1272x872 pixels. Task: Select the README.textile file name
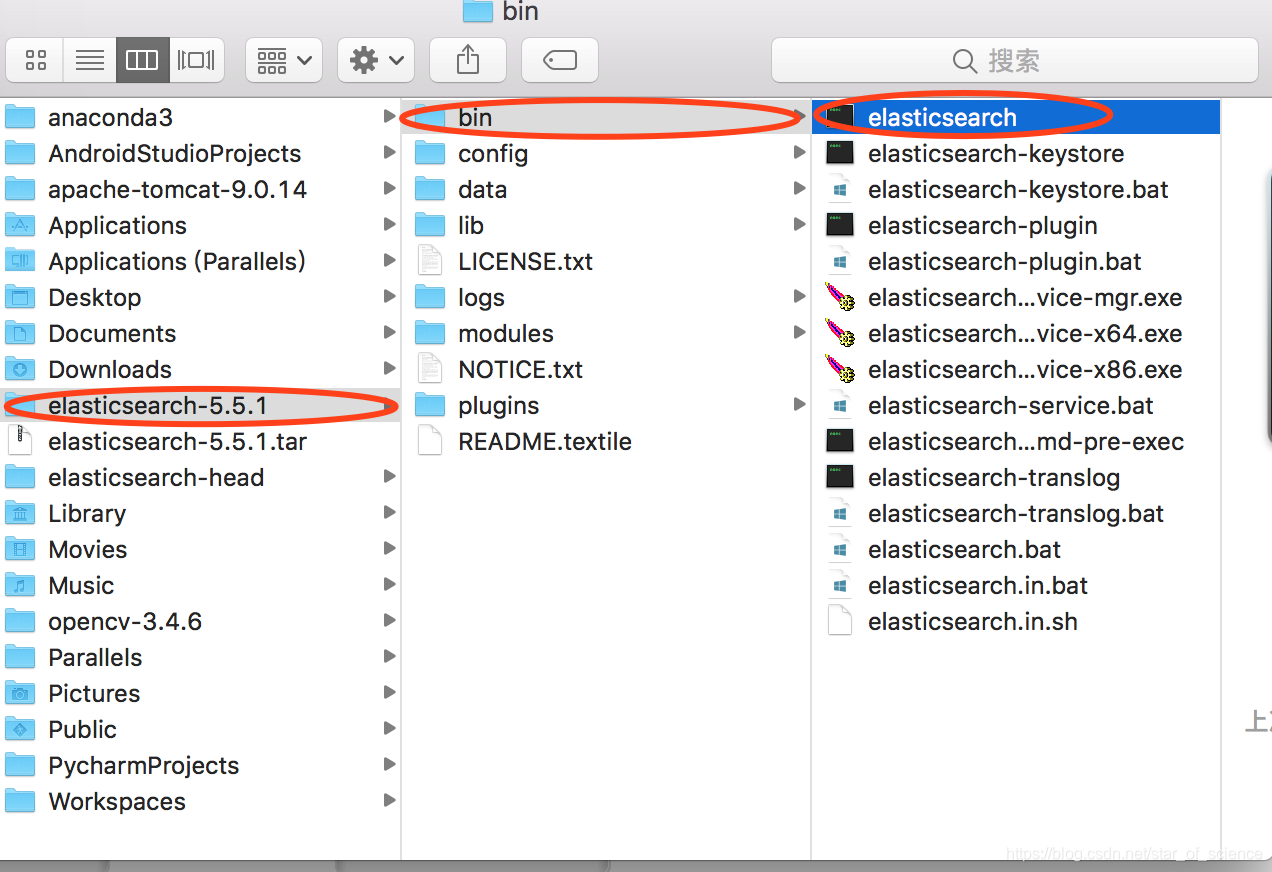click(545, 442)
